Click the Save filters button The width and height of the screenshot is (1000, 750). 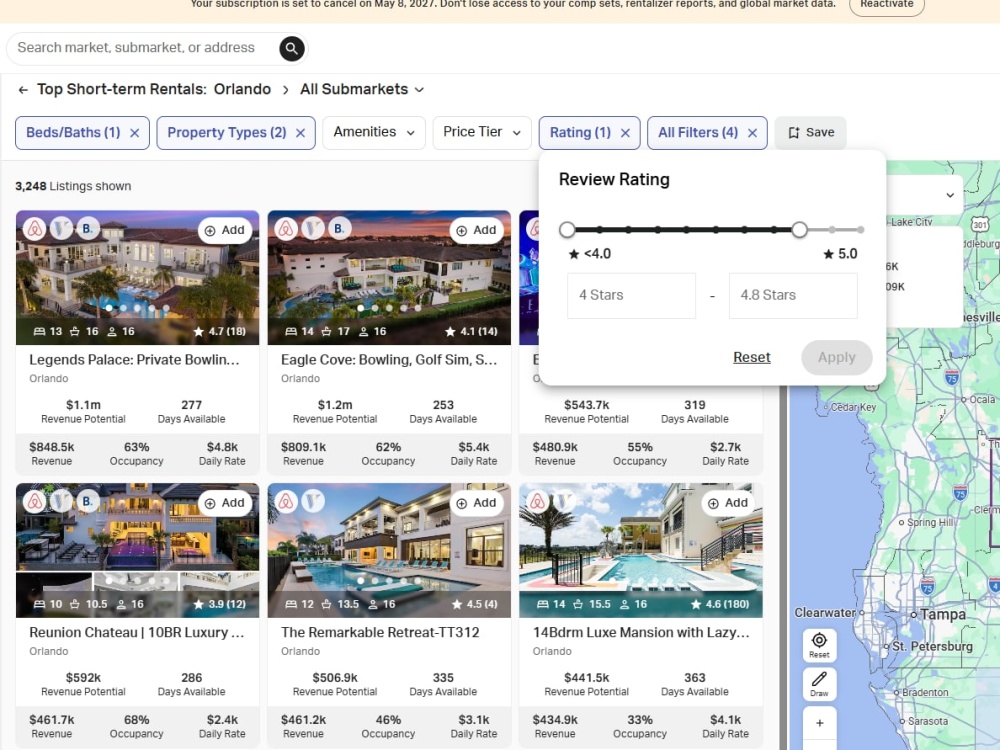click(x=811, y=133)
